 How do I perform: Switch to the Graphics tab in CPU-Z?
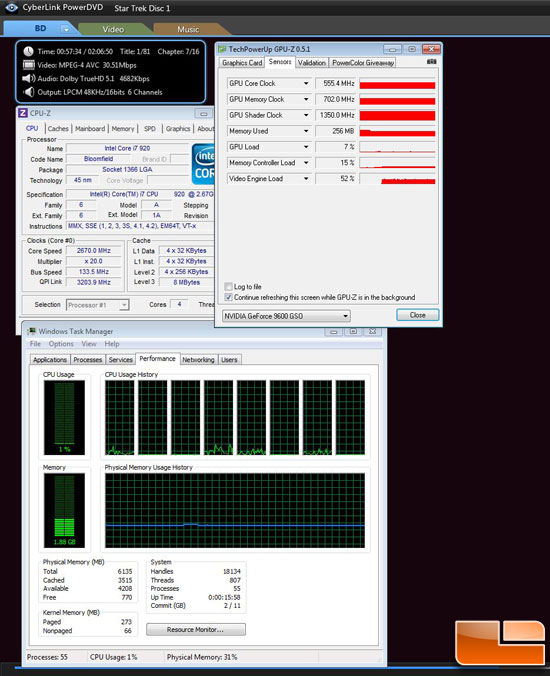tap(178, 128)
